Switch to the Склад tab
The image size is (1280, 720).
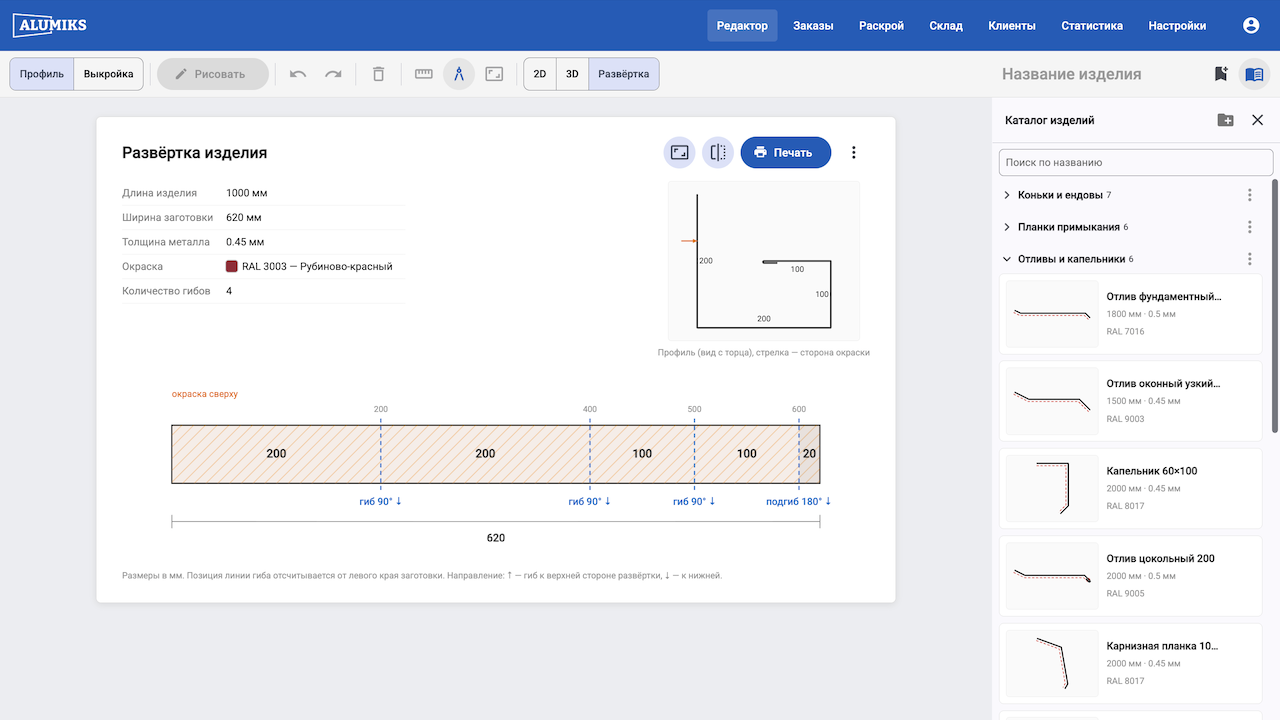click(946, 26)
